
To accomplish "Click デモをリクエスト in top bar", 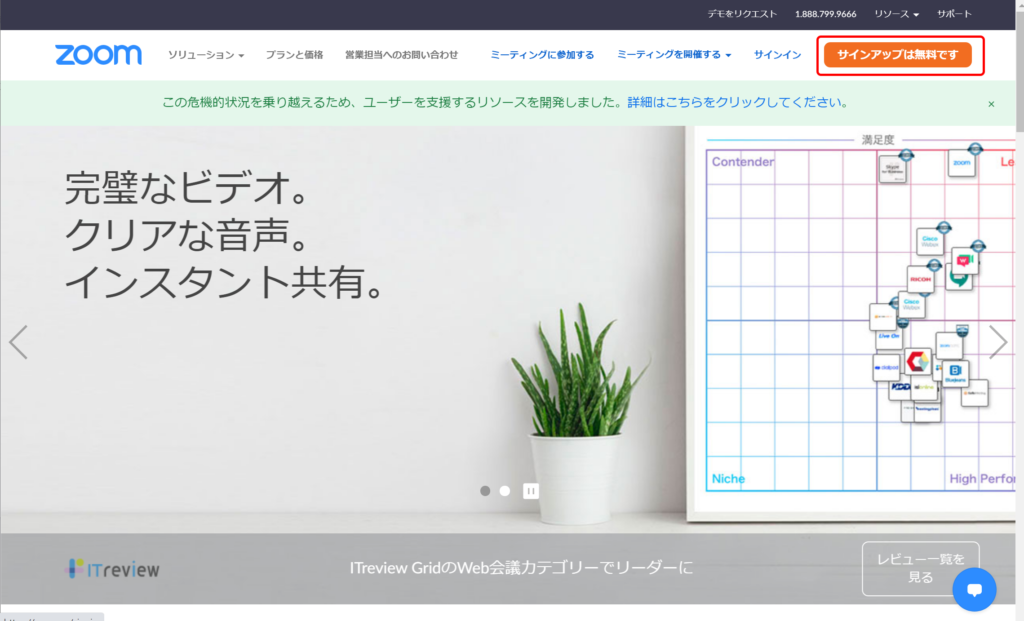I will [742, 14].
